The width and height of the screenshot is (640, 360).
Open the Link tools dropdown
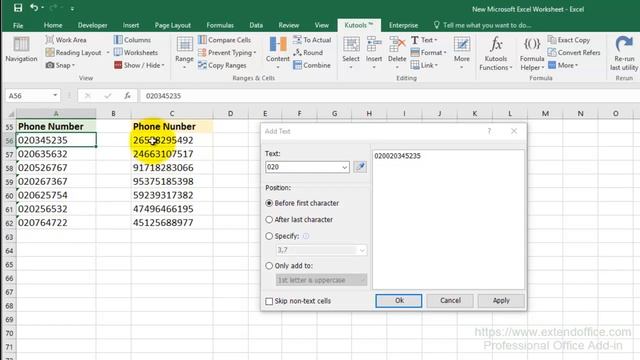424,65
